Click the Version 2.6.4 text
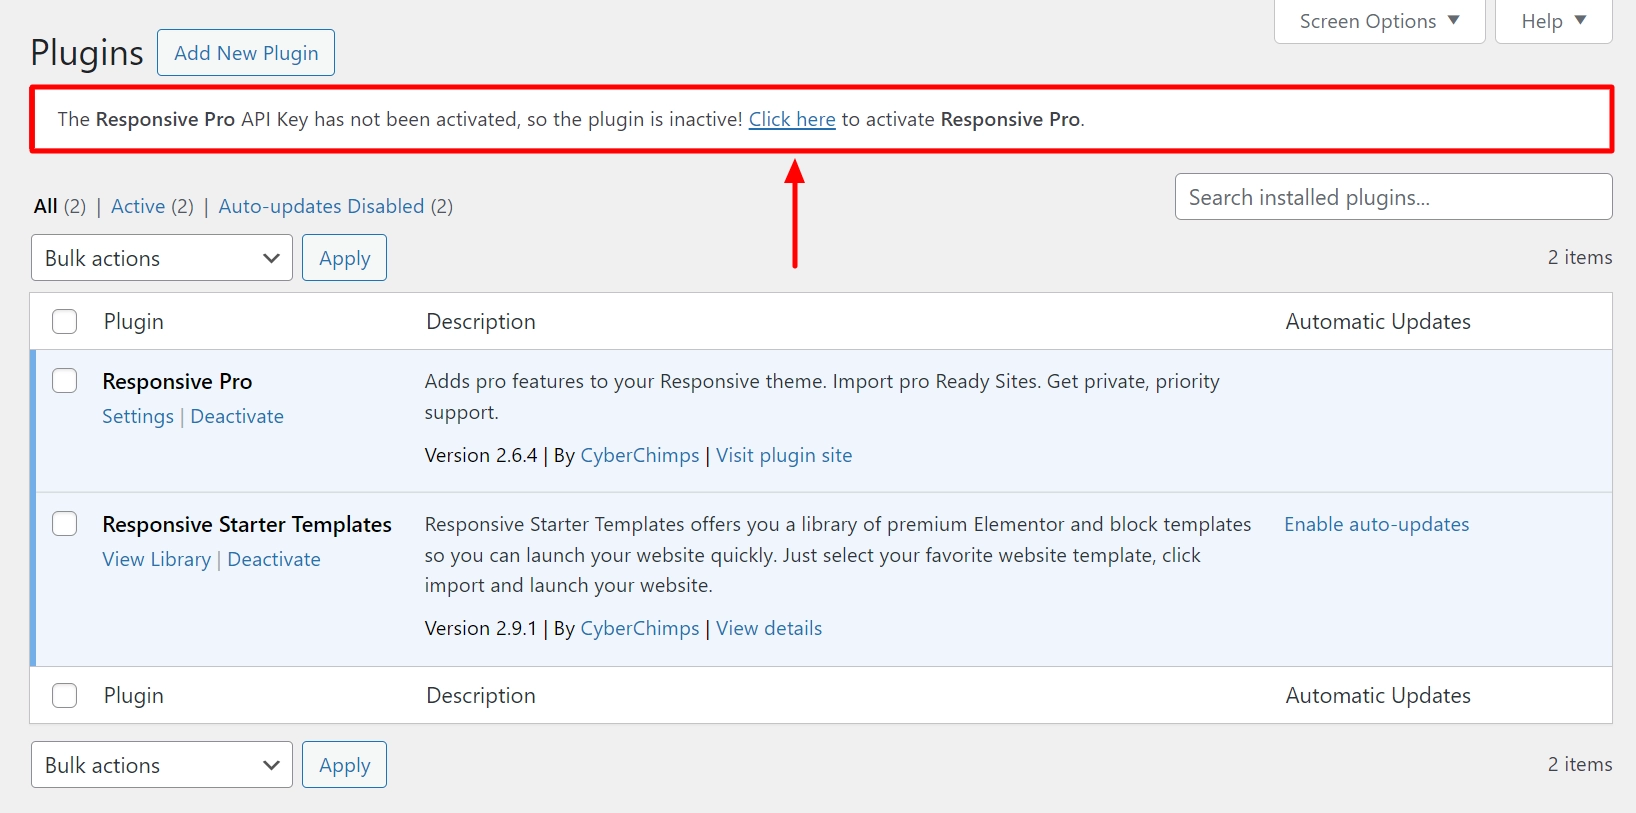The image size is (1636, 813). tap(481, 455)
